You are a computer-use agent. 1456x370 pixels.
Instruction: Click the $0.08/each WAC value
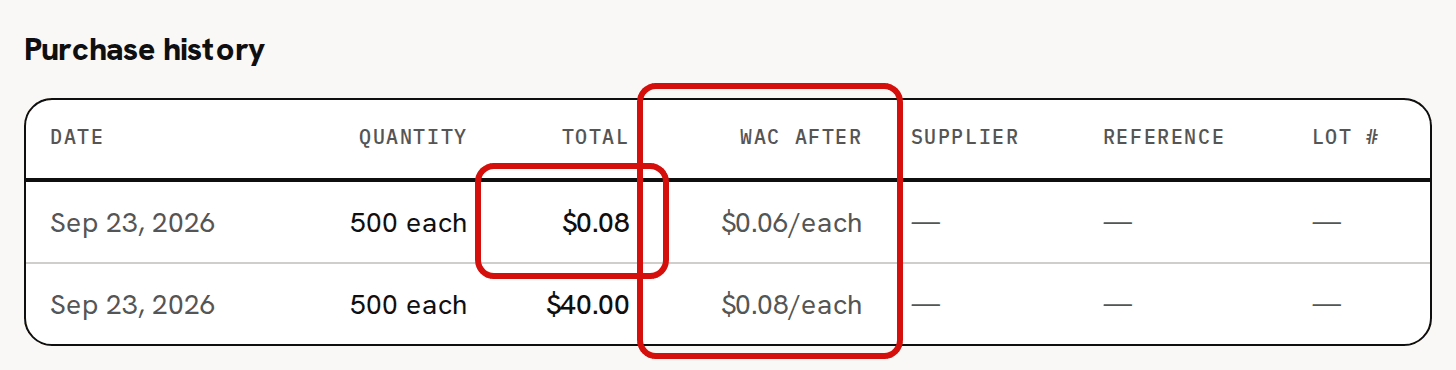tap(791, 304)
